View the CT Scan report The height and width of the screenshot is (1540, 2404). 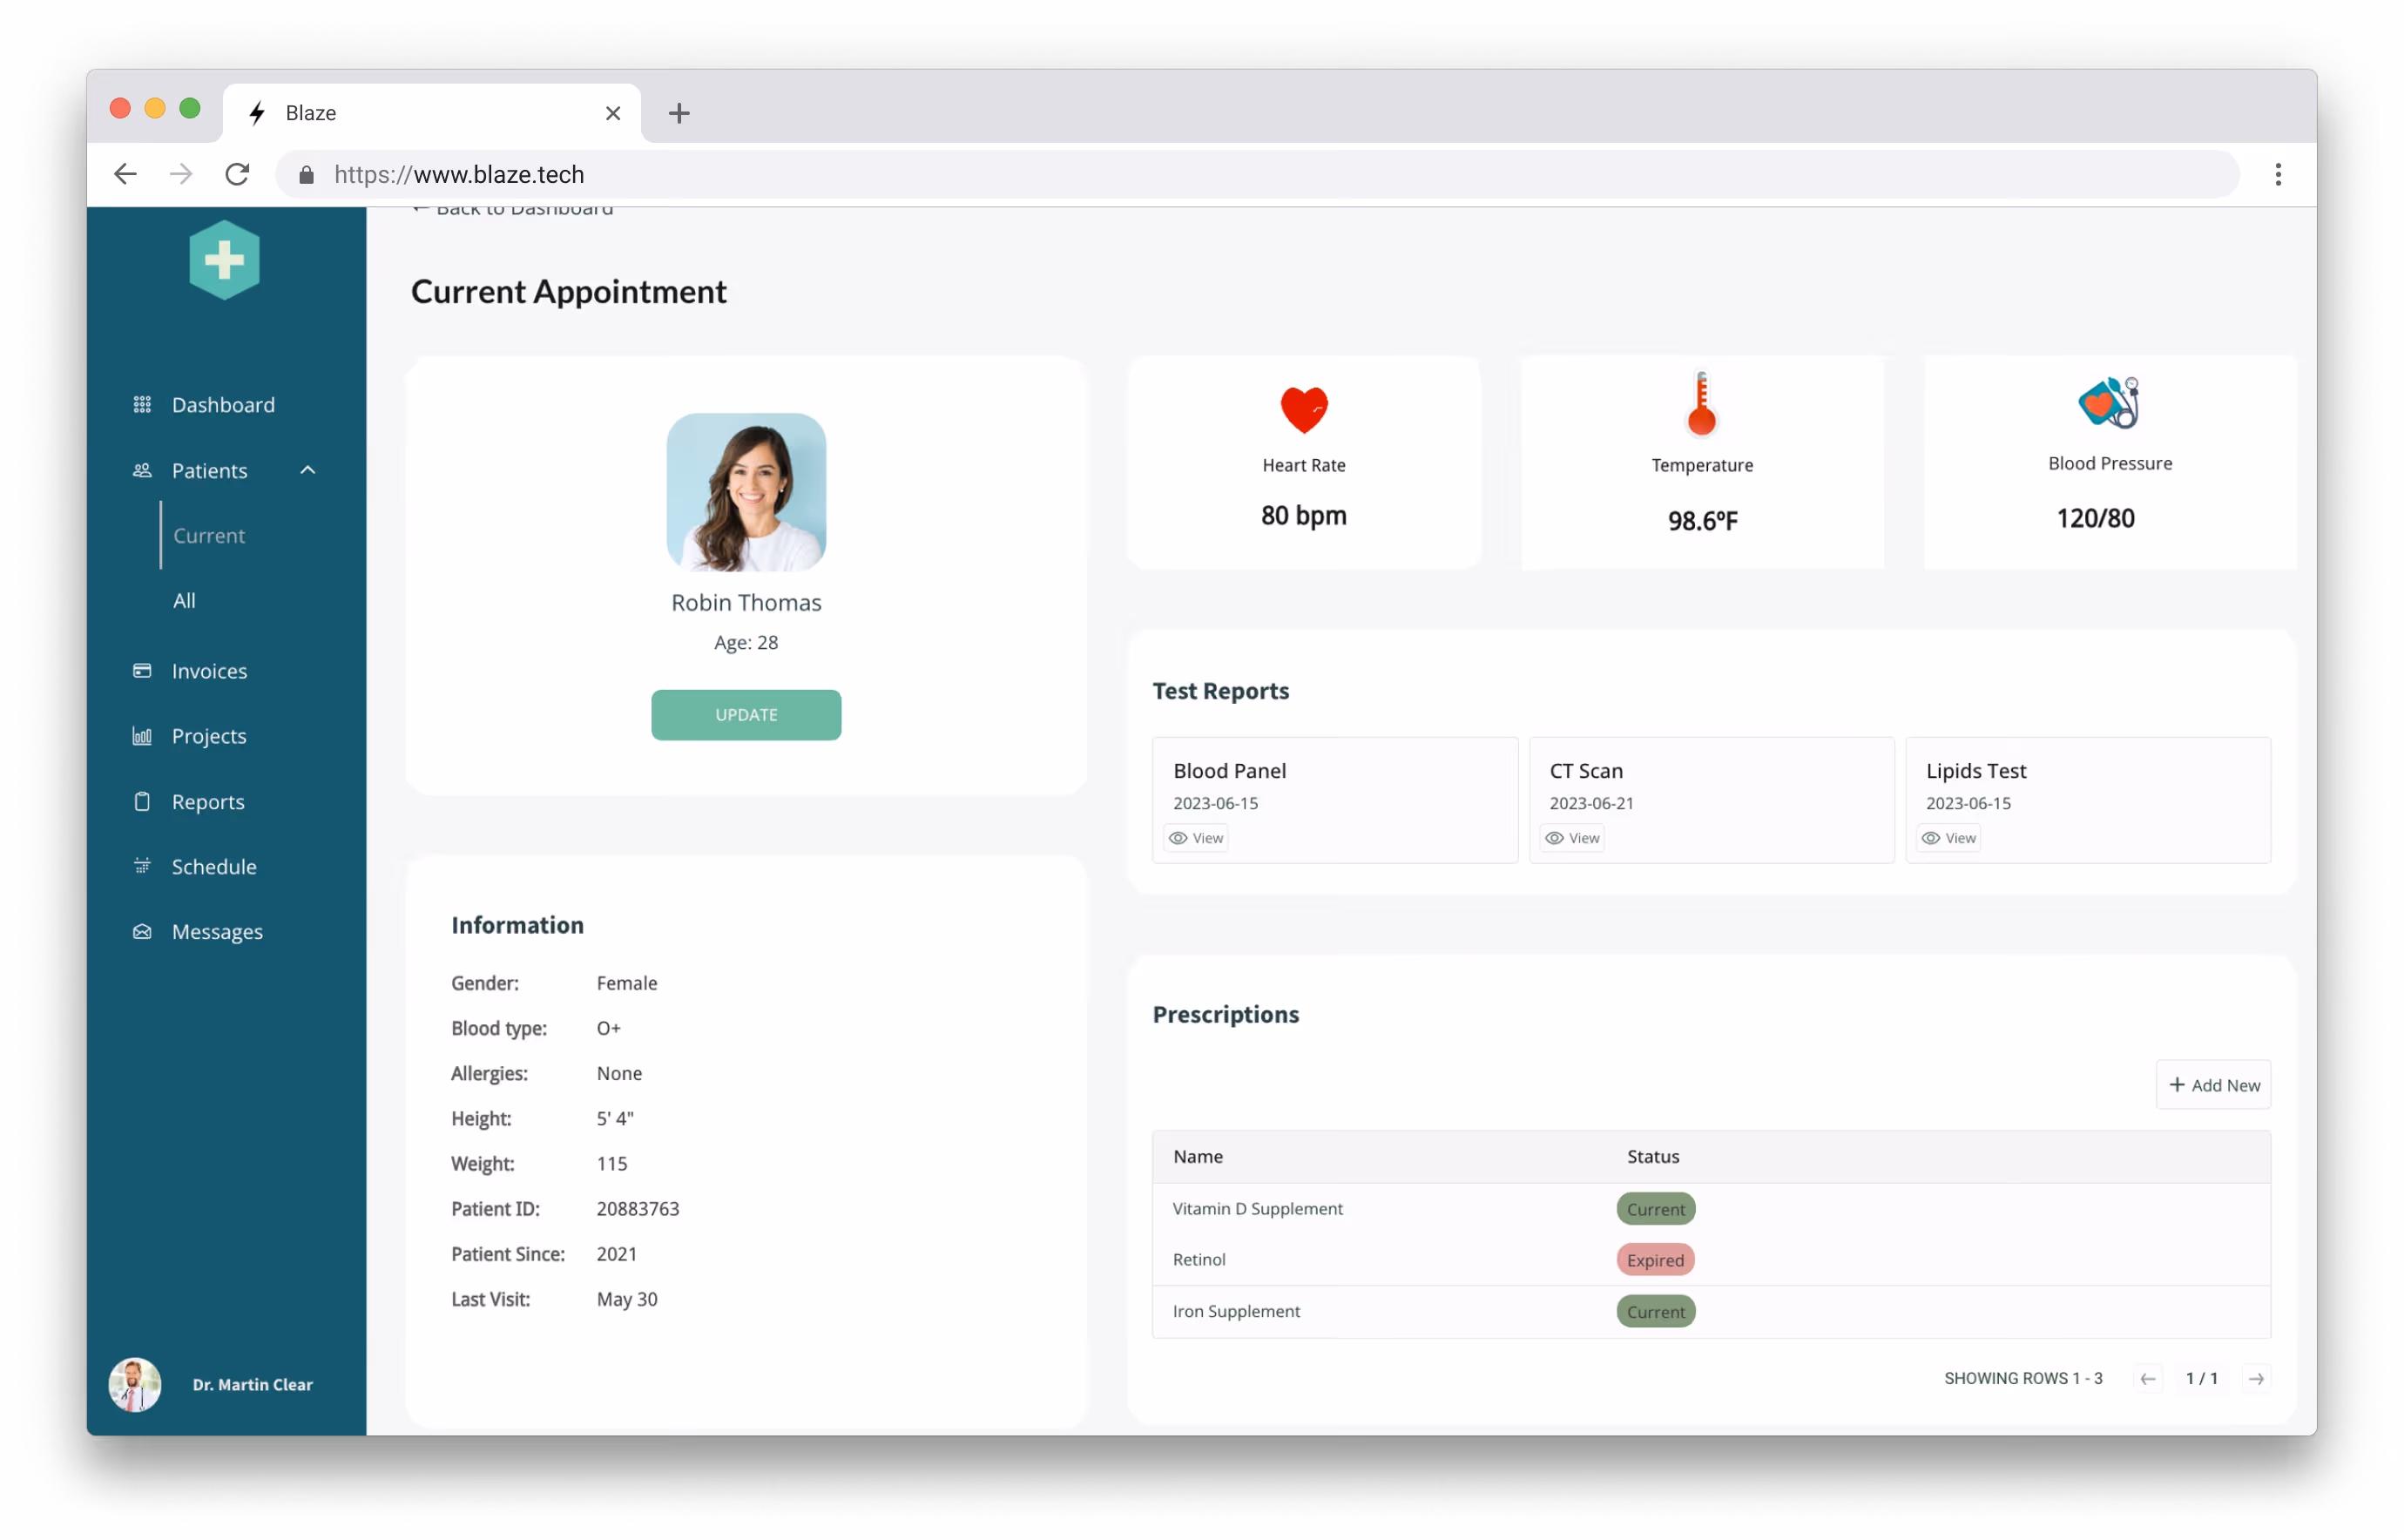pyautogui.click(x=1573, y=838)
